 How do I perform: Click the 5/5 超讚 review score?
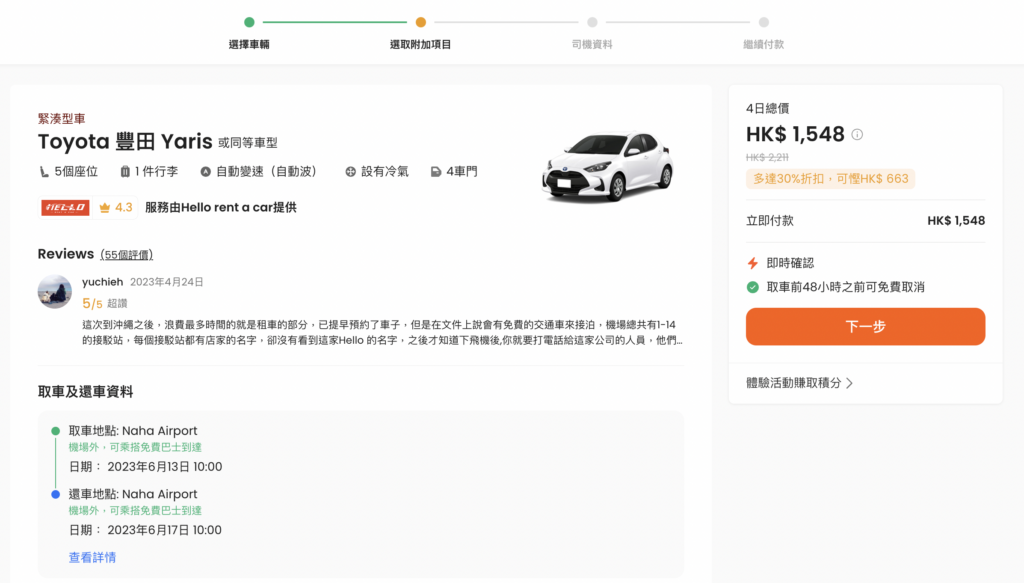pyautogui.click(x=104, y=304)
